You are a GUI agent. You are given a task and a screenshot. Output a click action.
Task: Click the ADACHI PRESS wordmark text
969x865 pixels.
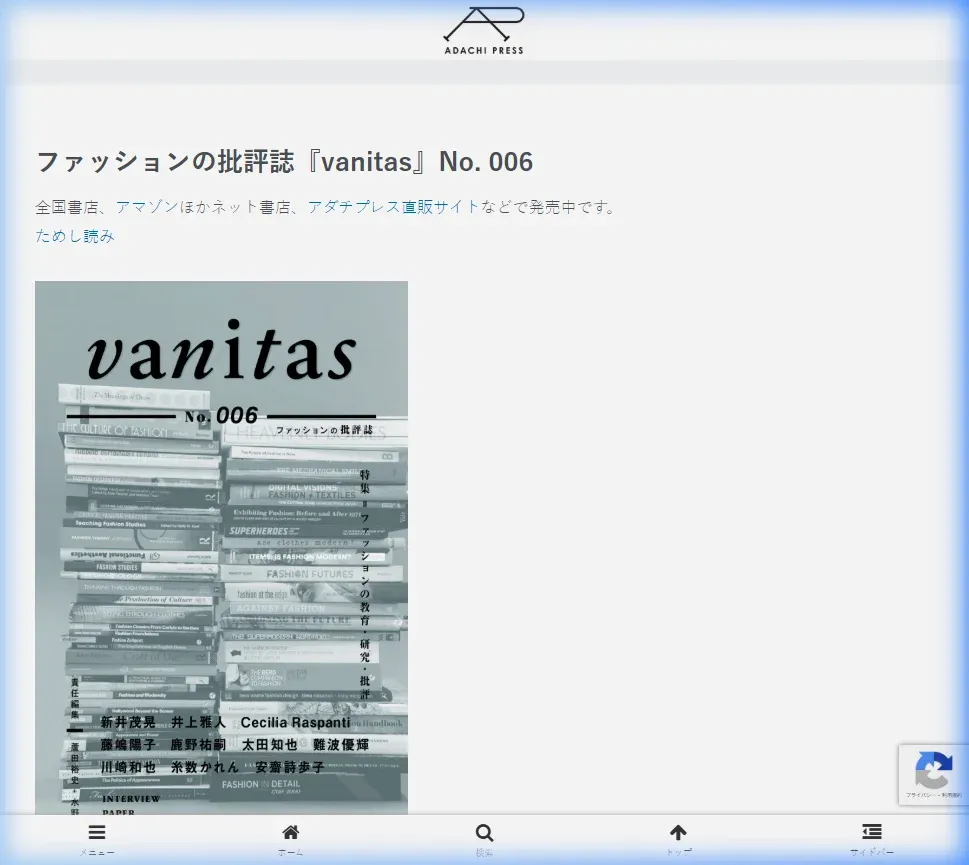(484, 50)
